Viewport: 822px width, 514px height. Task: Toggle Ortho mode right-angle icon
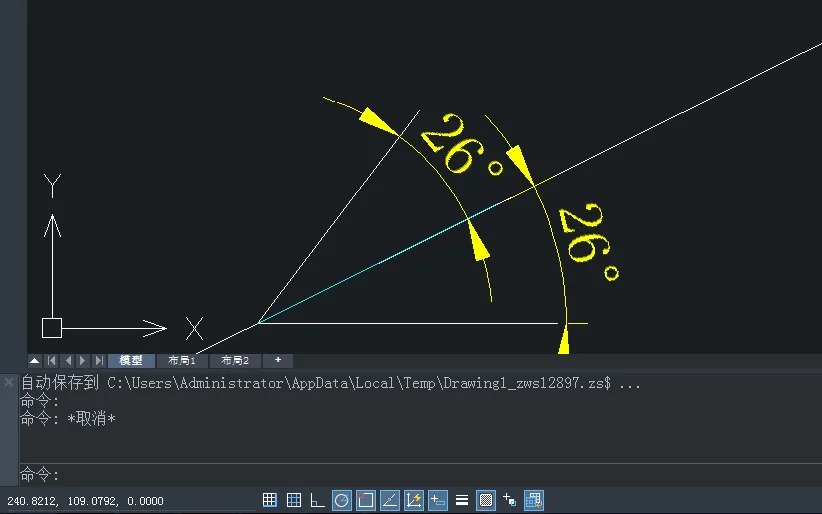coord(318,500)
